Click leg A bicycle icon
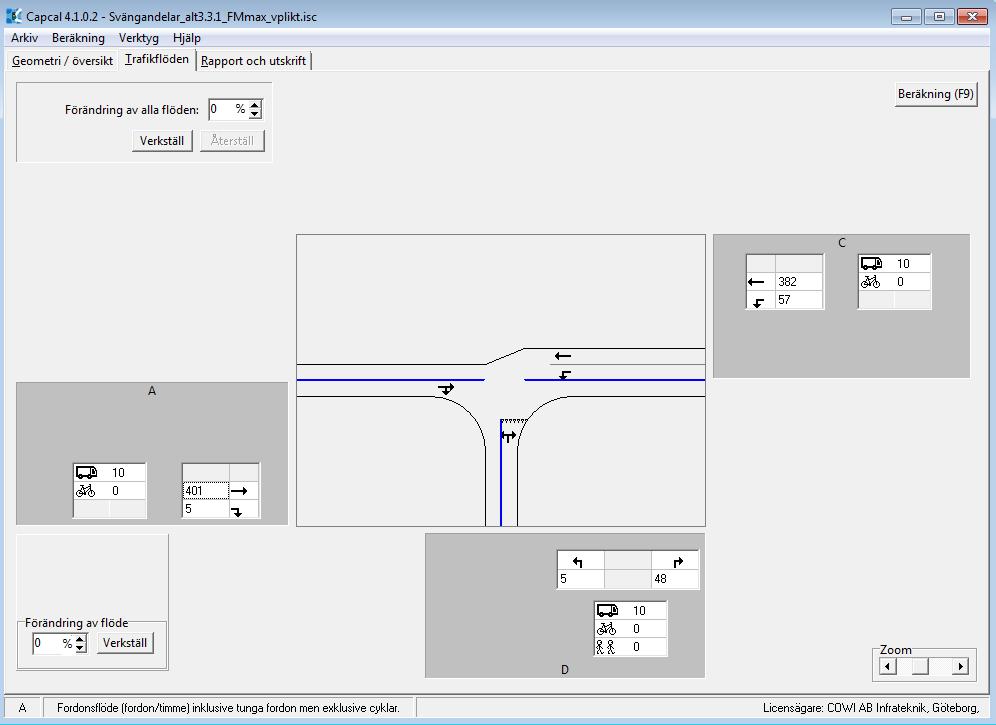This screenshot has width=996, height=725. (x=86, y=491)
